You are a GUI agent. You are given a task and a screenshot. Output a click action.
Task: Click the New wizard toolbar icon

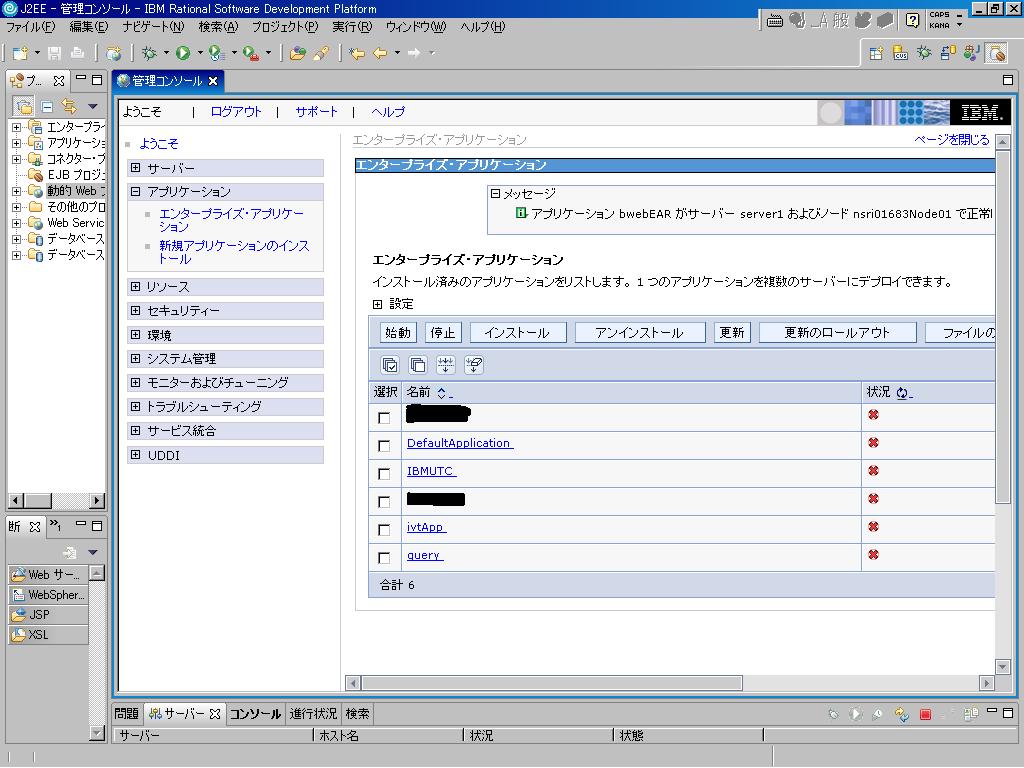click(20, 53)
